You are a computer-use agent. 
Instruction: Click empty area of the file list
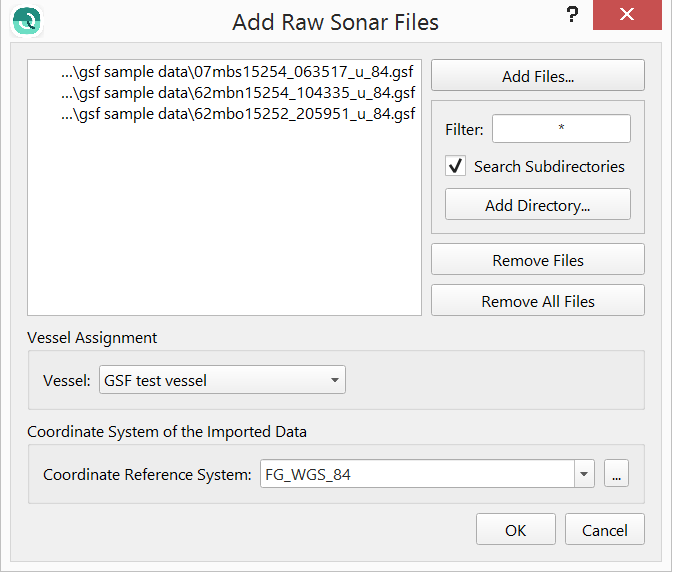pos(224,230)
